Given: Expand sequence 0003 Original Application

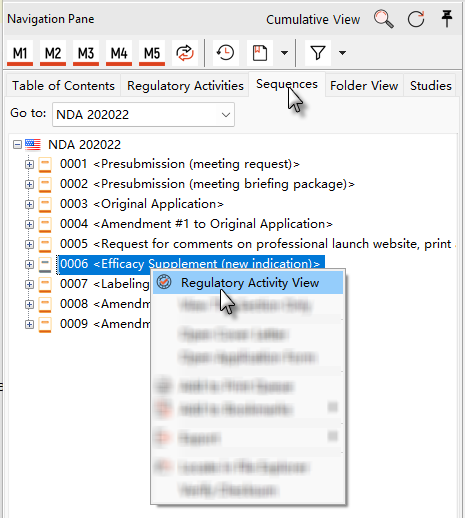Looking at the screenshot, I should pos(29,204).
